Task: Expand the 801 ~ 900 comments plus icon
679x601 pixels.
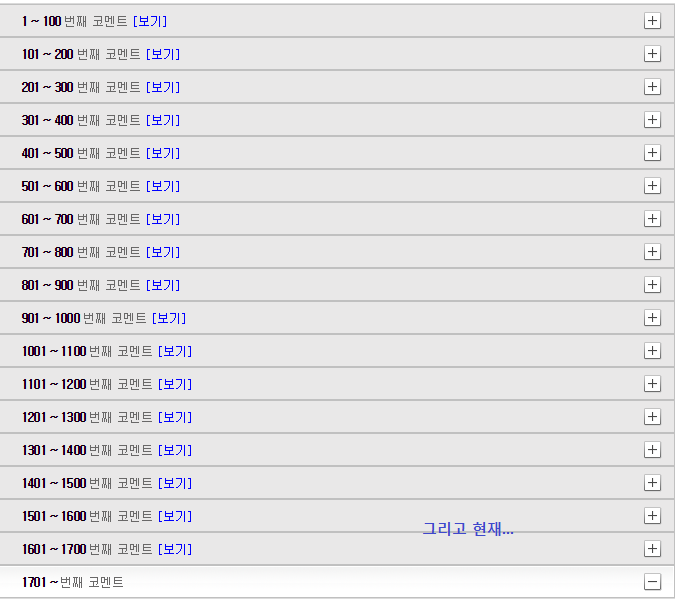Action: (x=652, y=284)
